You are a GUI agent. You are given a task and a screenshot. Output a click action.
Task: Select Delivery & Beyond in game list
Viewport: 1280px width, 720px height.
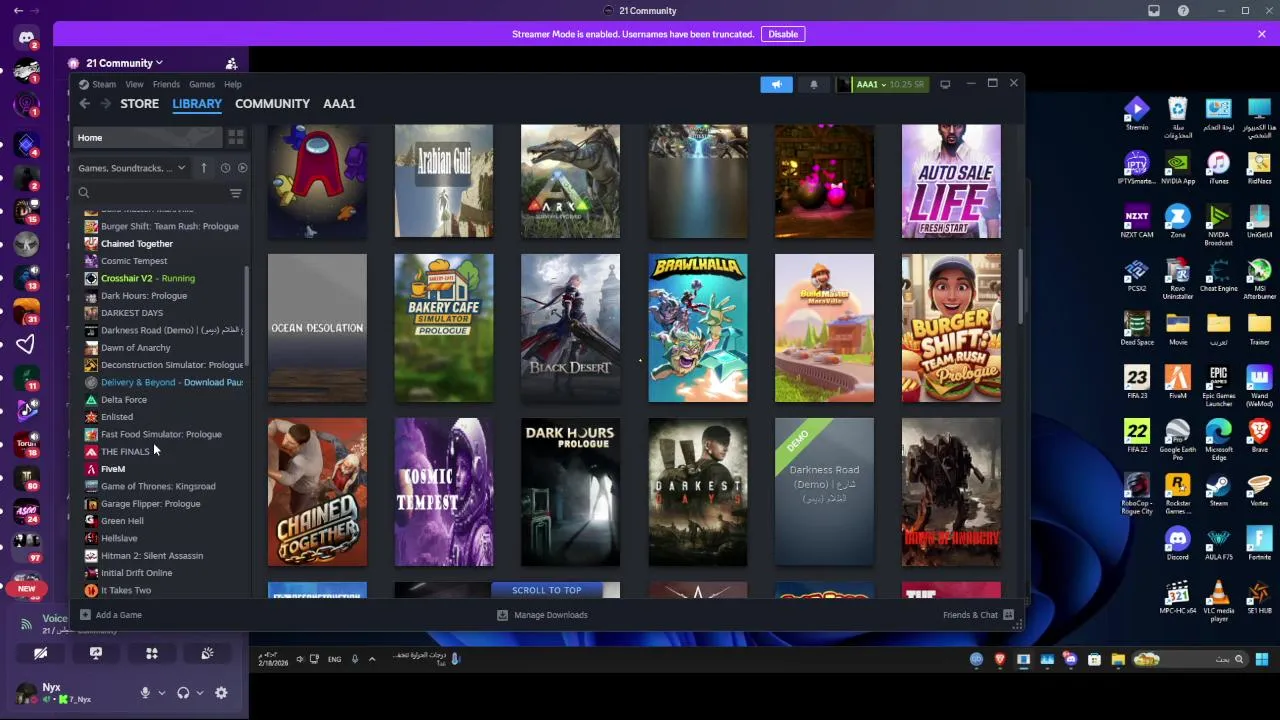[x=164, y=382]
